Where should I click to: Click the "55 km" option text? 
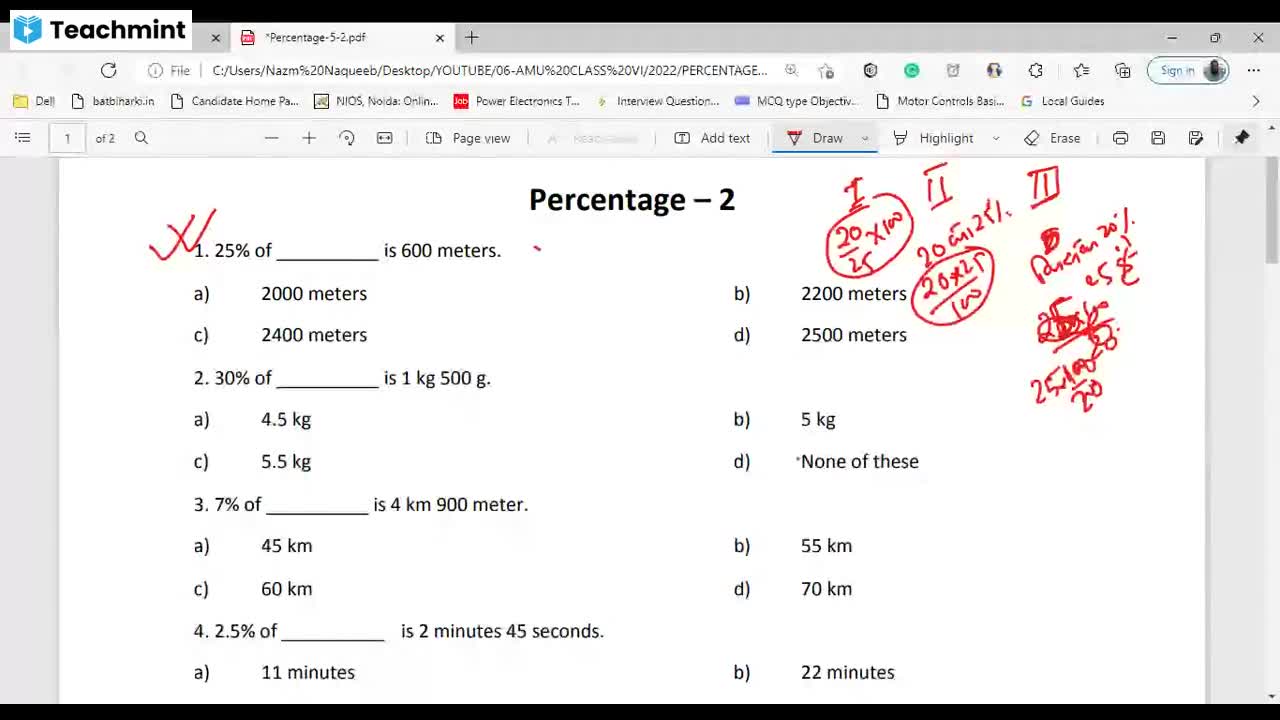click(826, 546)
